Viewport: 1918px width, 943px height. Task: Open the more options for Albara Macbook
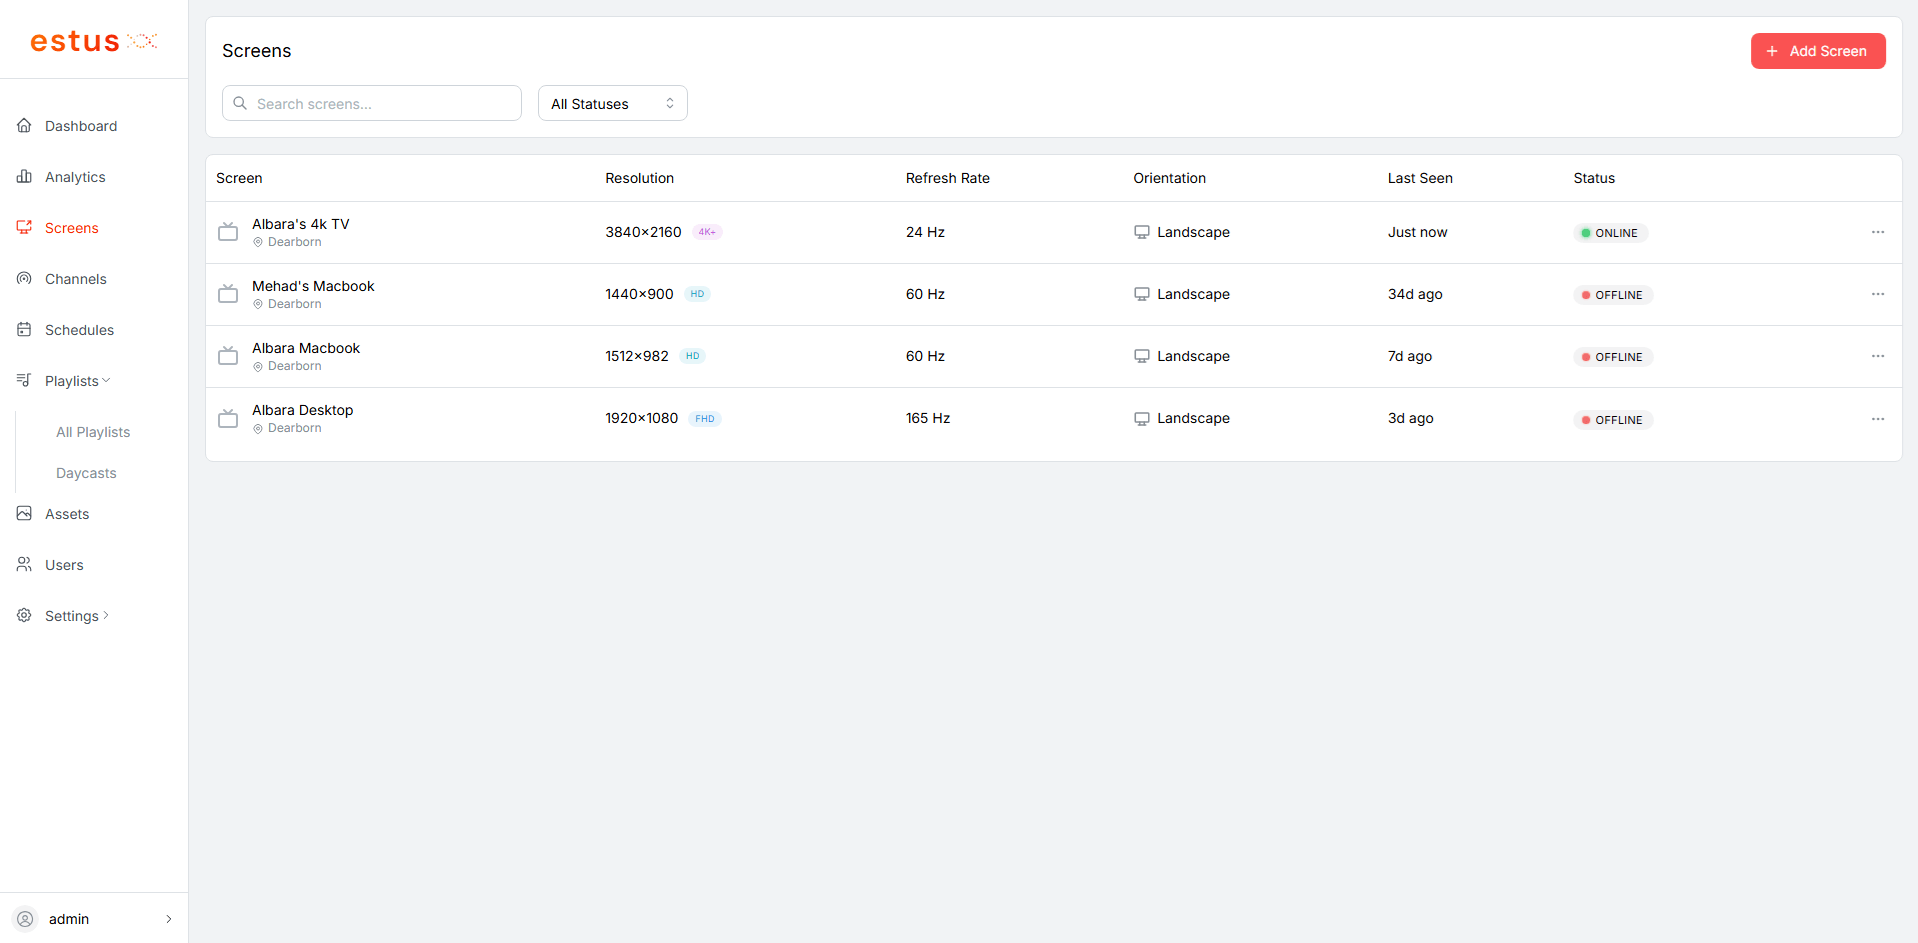coord(1878,356)
